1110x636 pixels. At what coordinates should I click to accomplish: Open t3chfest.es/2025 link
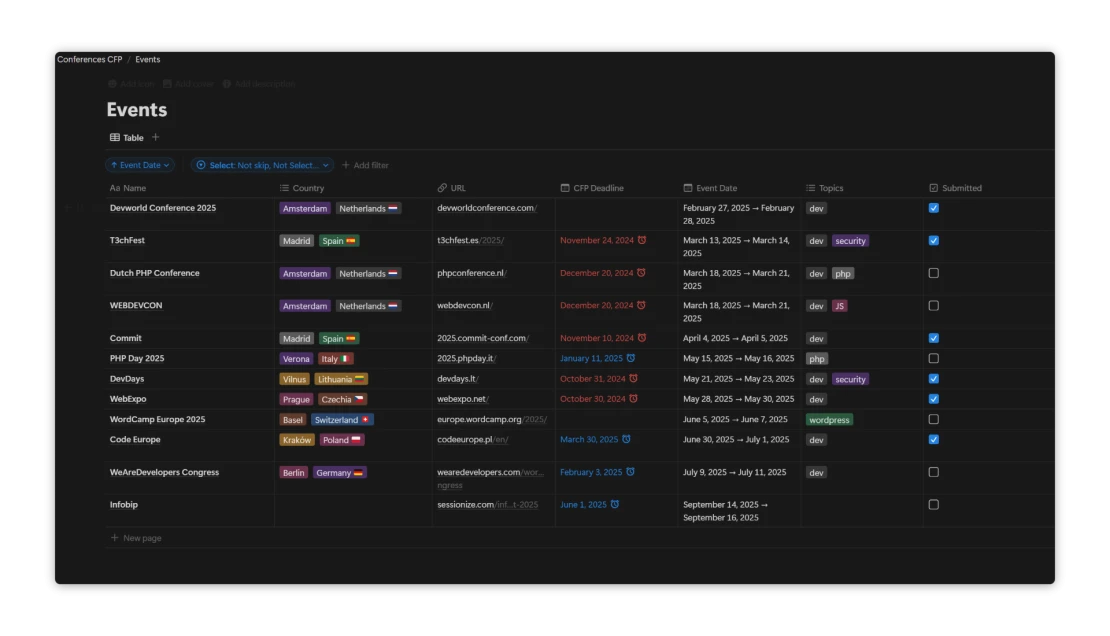(471, 240)
